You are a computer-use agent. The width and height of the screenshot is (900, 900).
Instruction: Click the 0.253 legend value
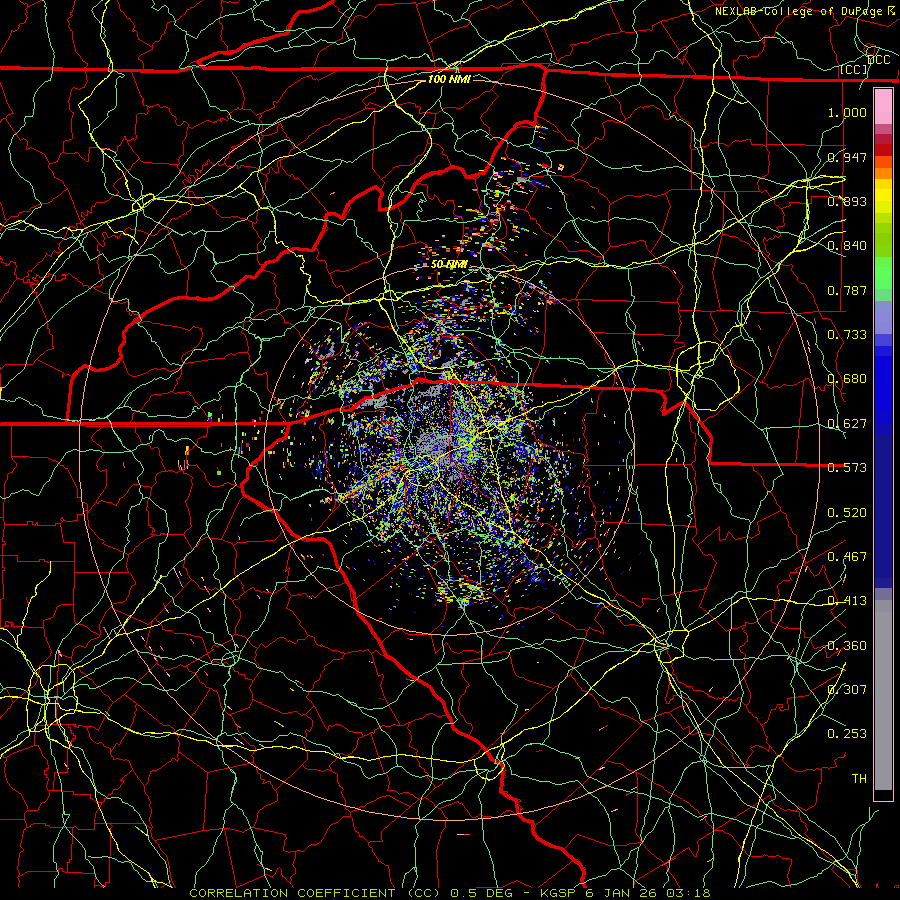[x=847, y=734]
